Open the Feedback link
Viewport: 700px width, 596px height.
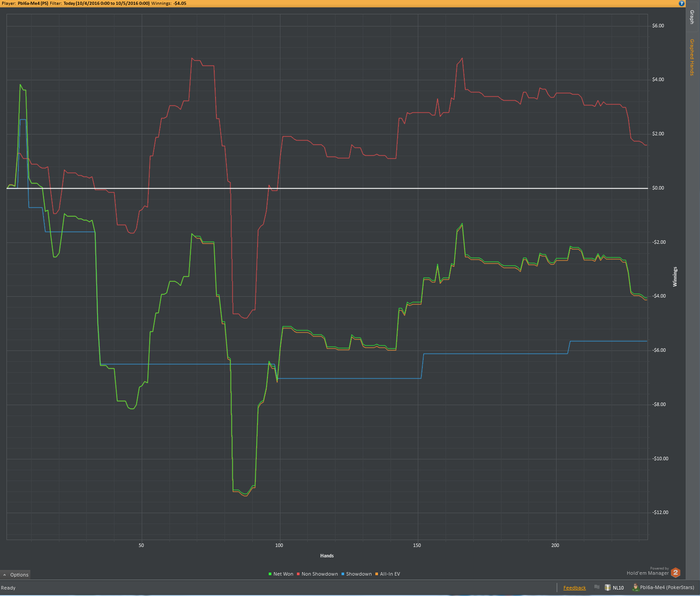pos(574,588)
